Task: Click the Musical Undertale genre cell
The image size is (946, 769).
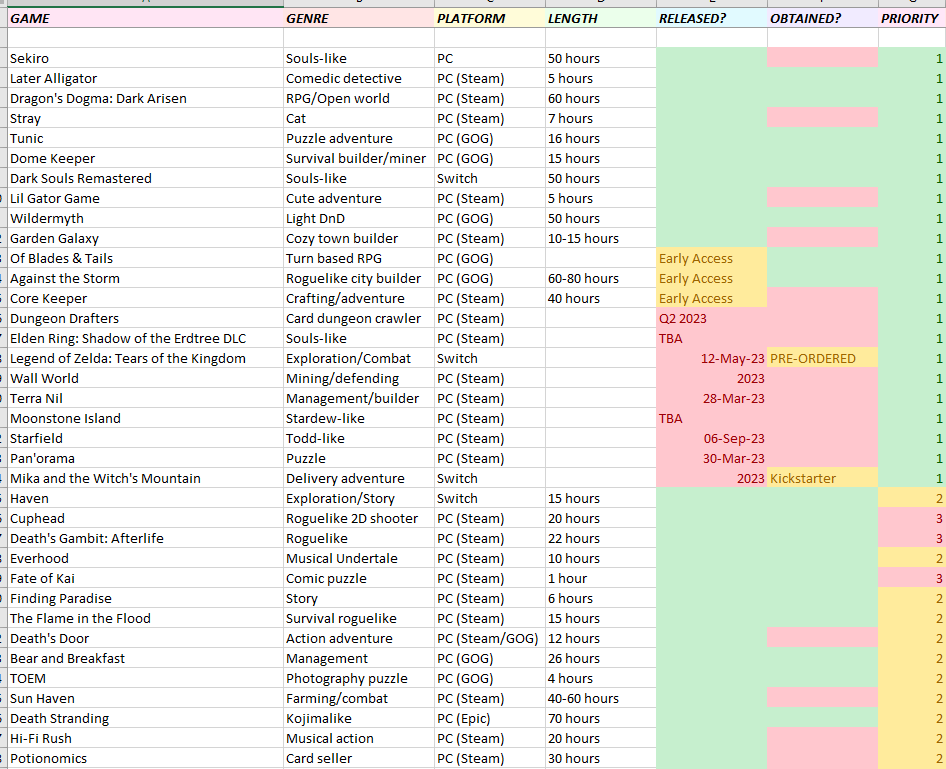Action: [359, 558]
